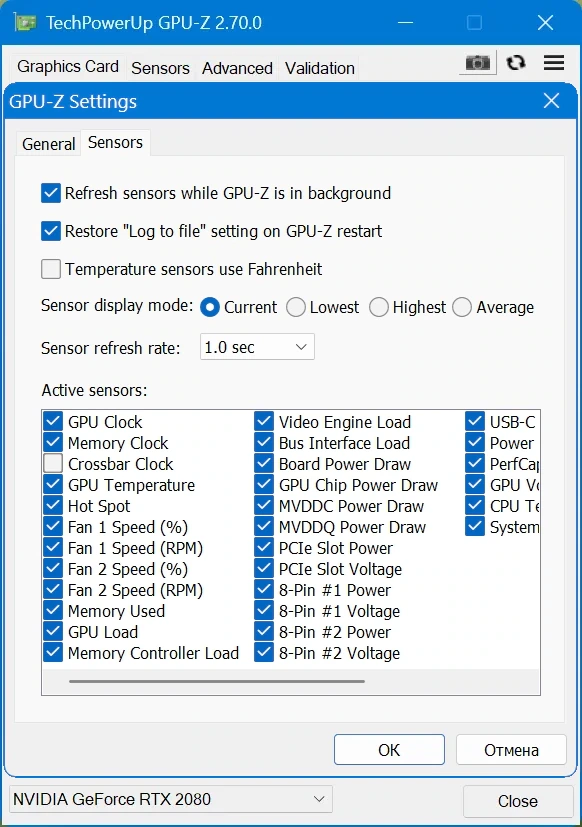Click the Отмена cancel button
Image resolution: width=582 pixels, height=827 pixels.
(511, 749)
